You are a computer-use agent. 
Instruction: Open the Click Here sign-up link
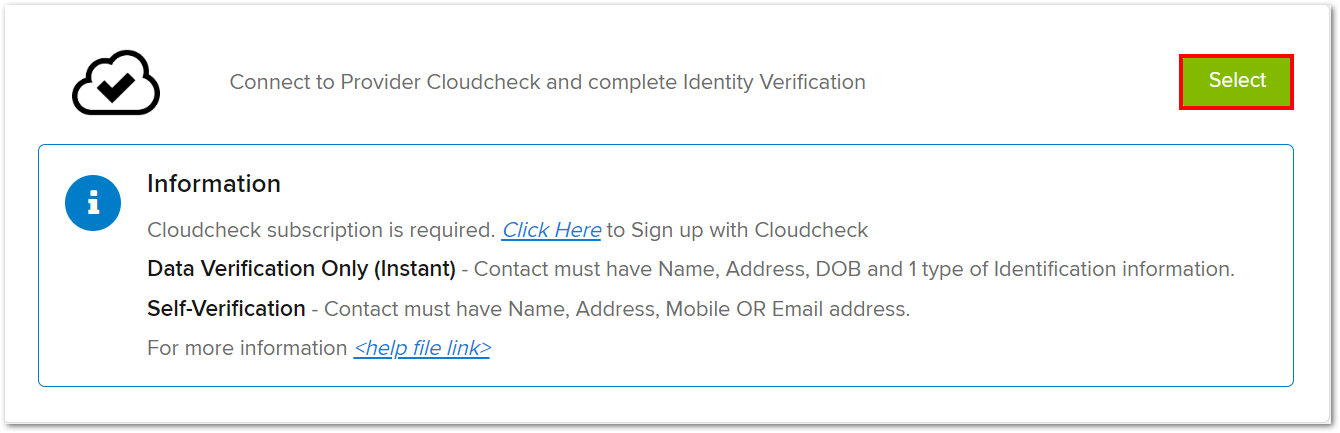coord(551,230)
